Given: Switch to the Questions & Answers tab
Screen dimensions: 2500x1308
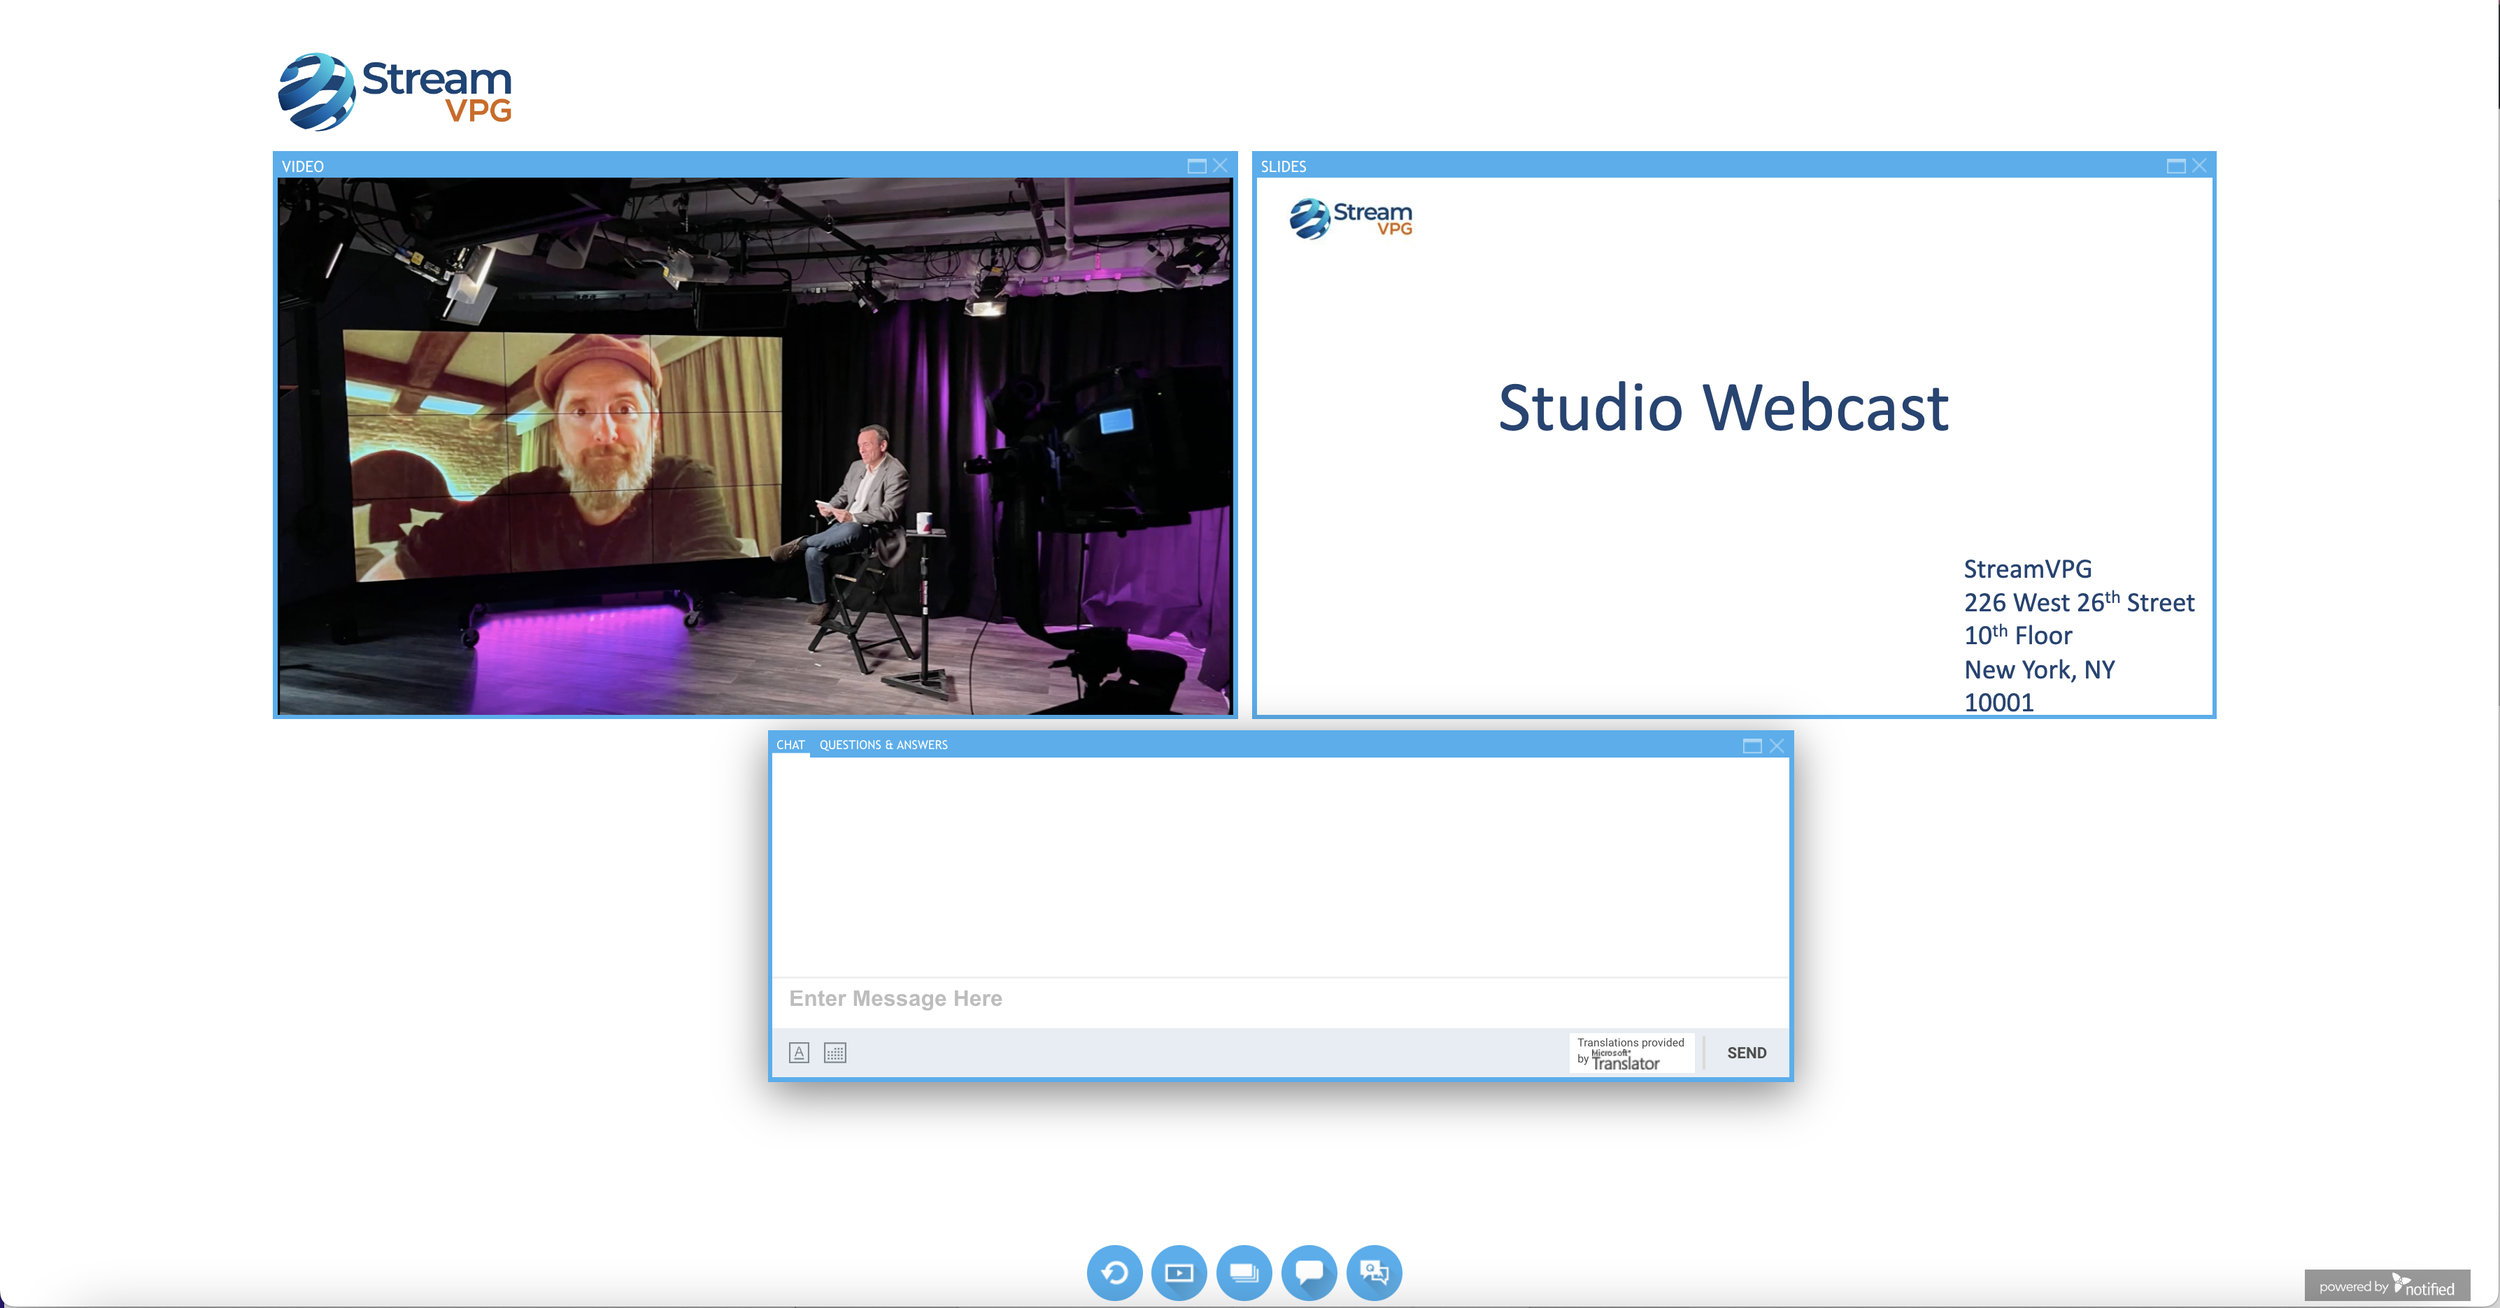Looking at the screenshot, I should click(883, 745).
